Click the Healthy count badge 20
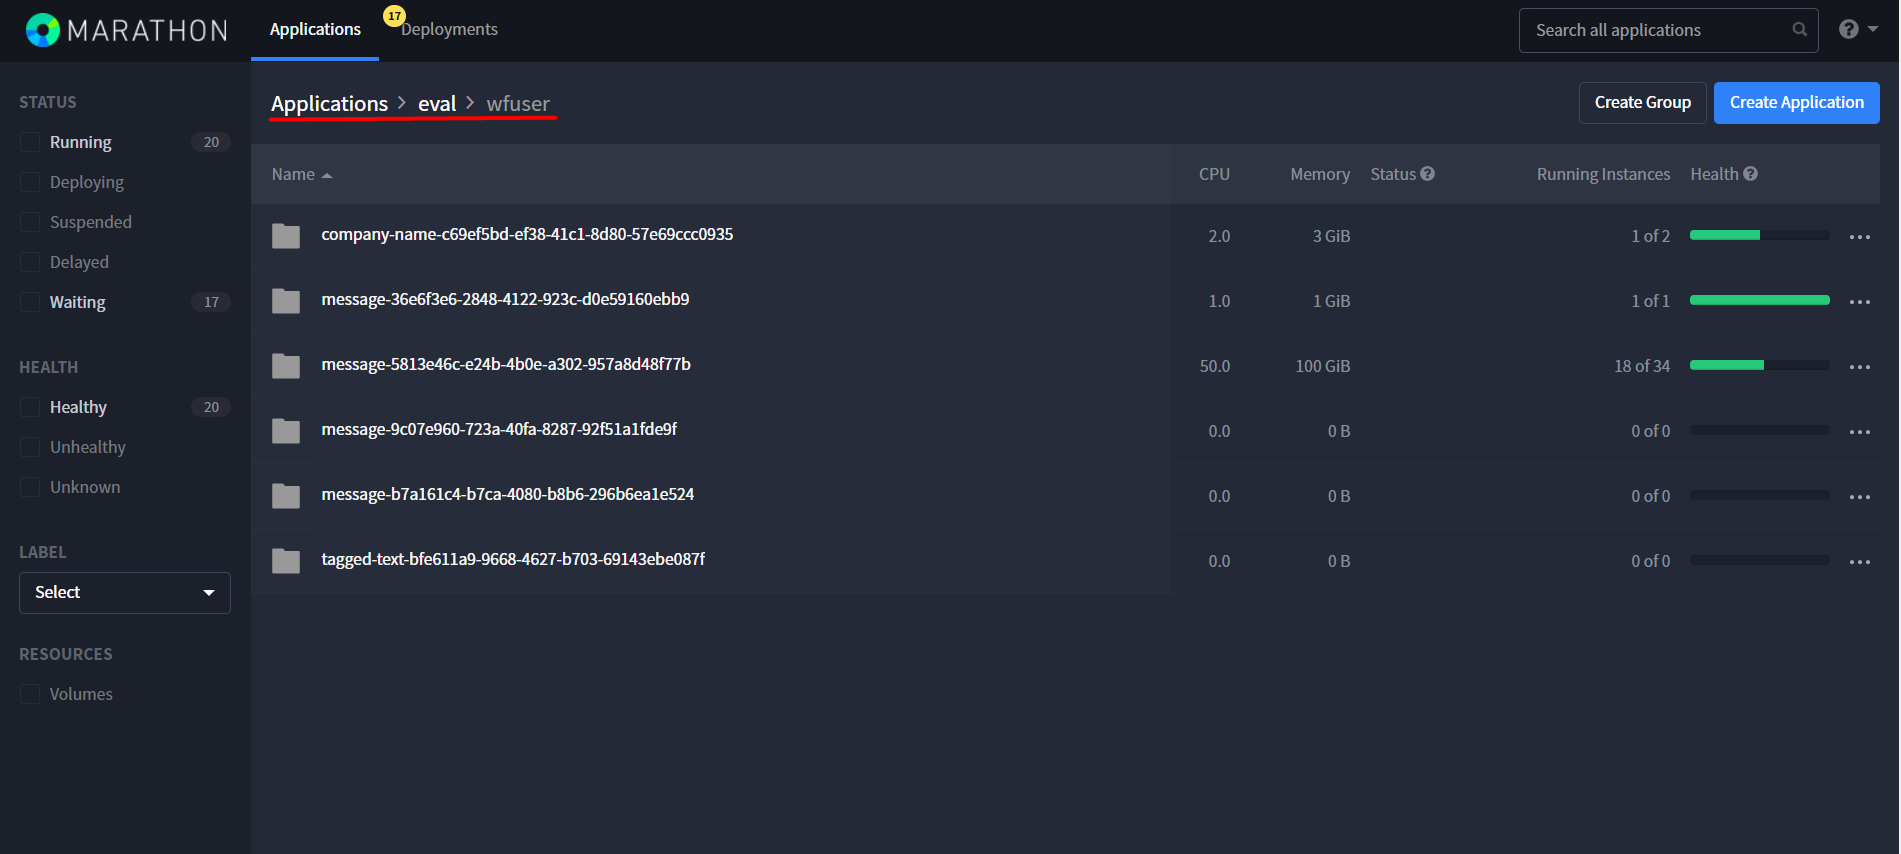Viewport: 1901px width, 854px height. pos(211,407)
